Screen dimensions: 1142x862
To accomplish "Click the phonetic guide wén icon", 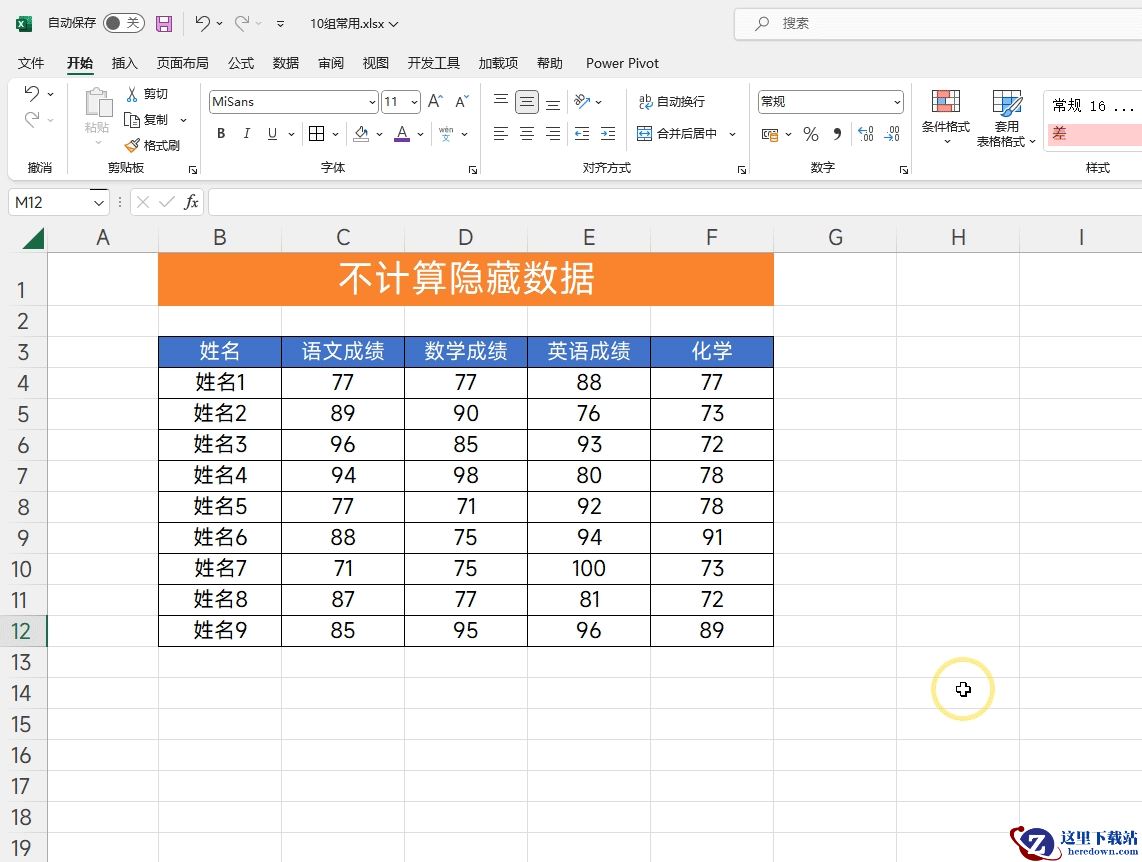I will click(x=446, y=133).
